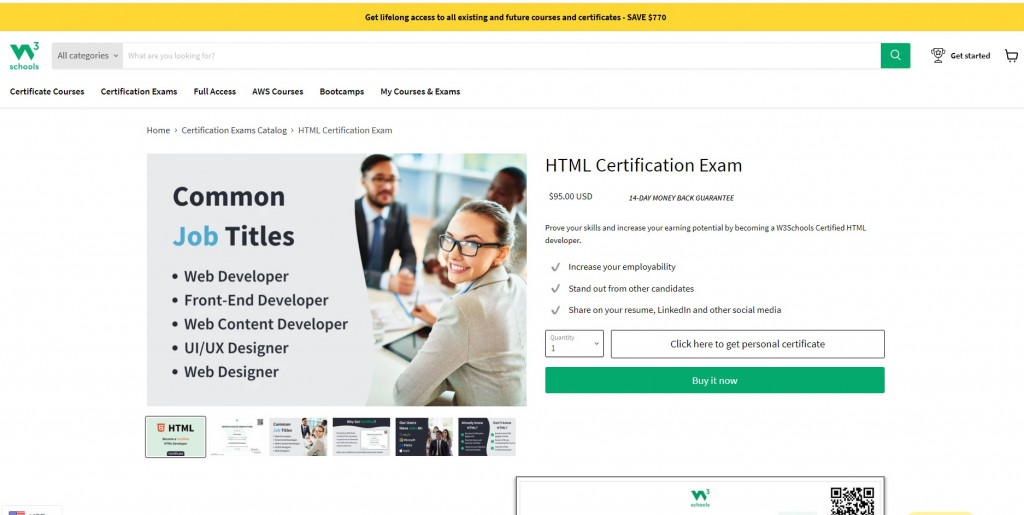Click the Get started link
This screenshot has height=515, width=1024.
coord(970,55)
